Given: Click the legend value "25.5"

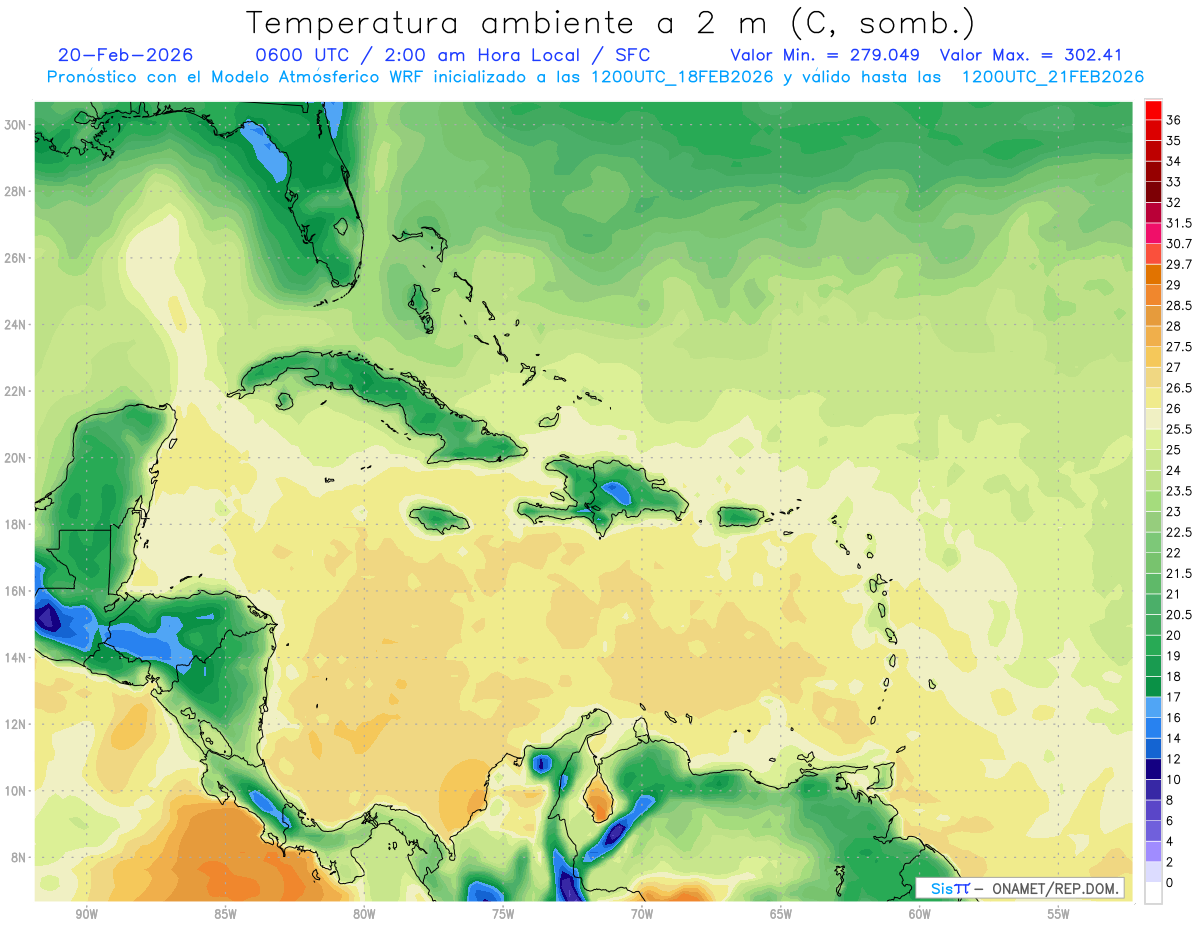Looking at the screenshot, I should click(x=1179, y=429).
